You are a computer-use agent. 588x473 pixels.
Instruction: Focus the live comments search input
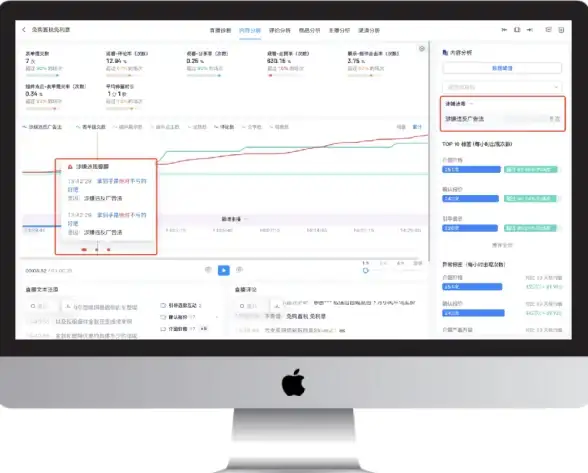(x=252, y=306)
